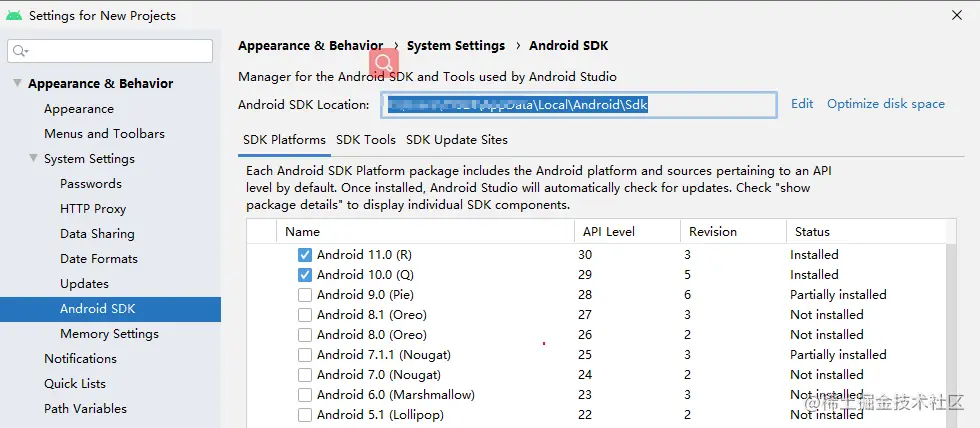Open Path Variables settings page
This screenshot has width=980, height=428.
(86, 409)
